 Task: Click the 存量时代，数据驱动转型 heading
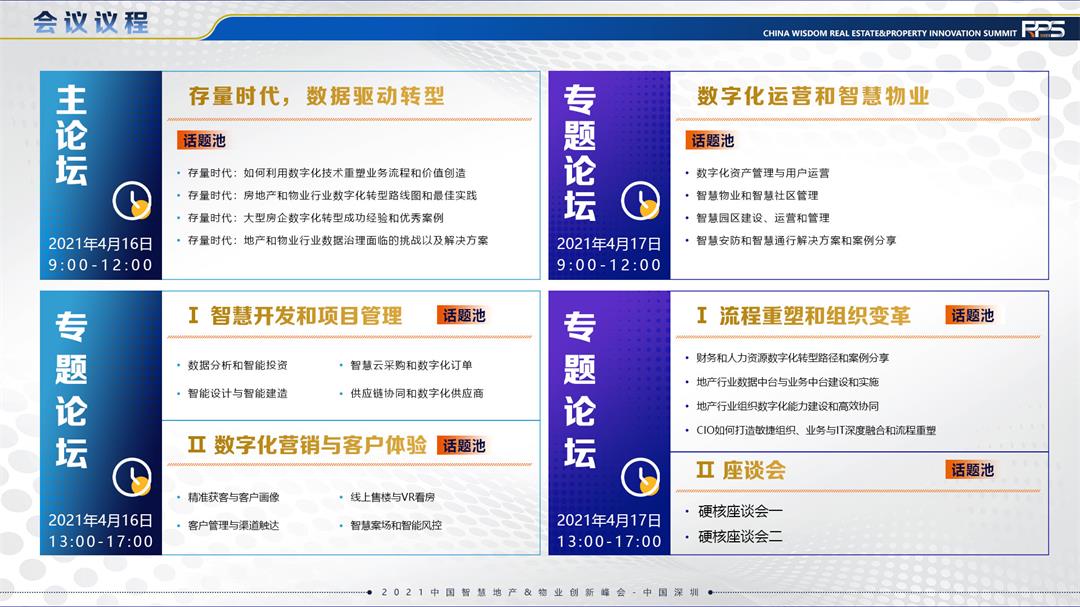(x=316, y=96)
